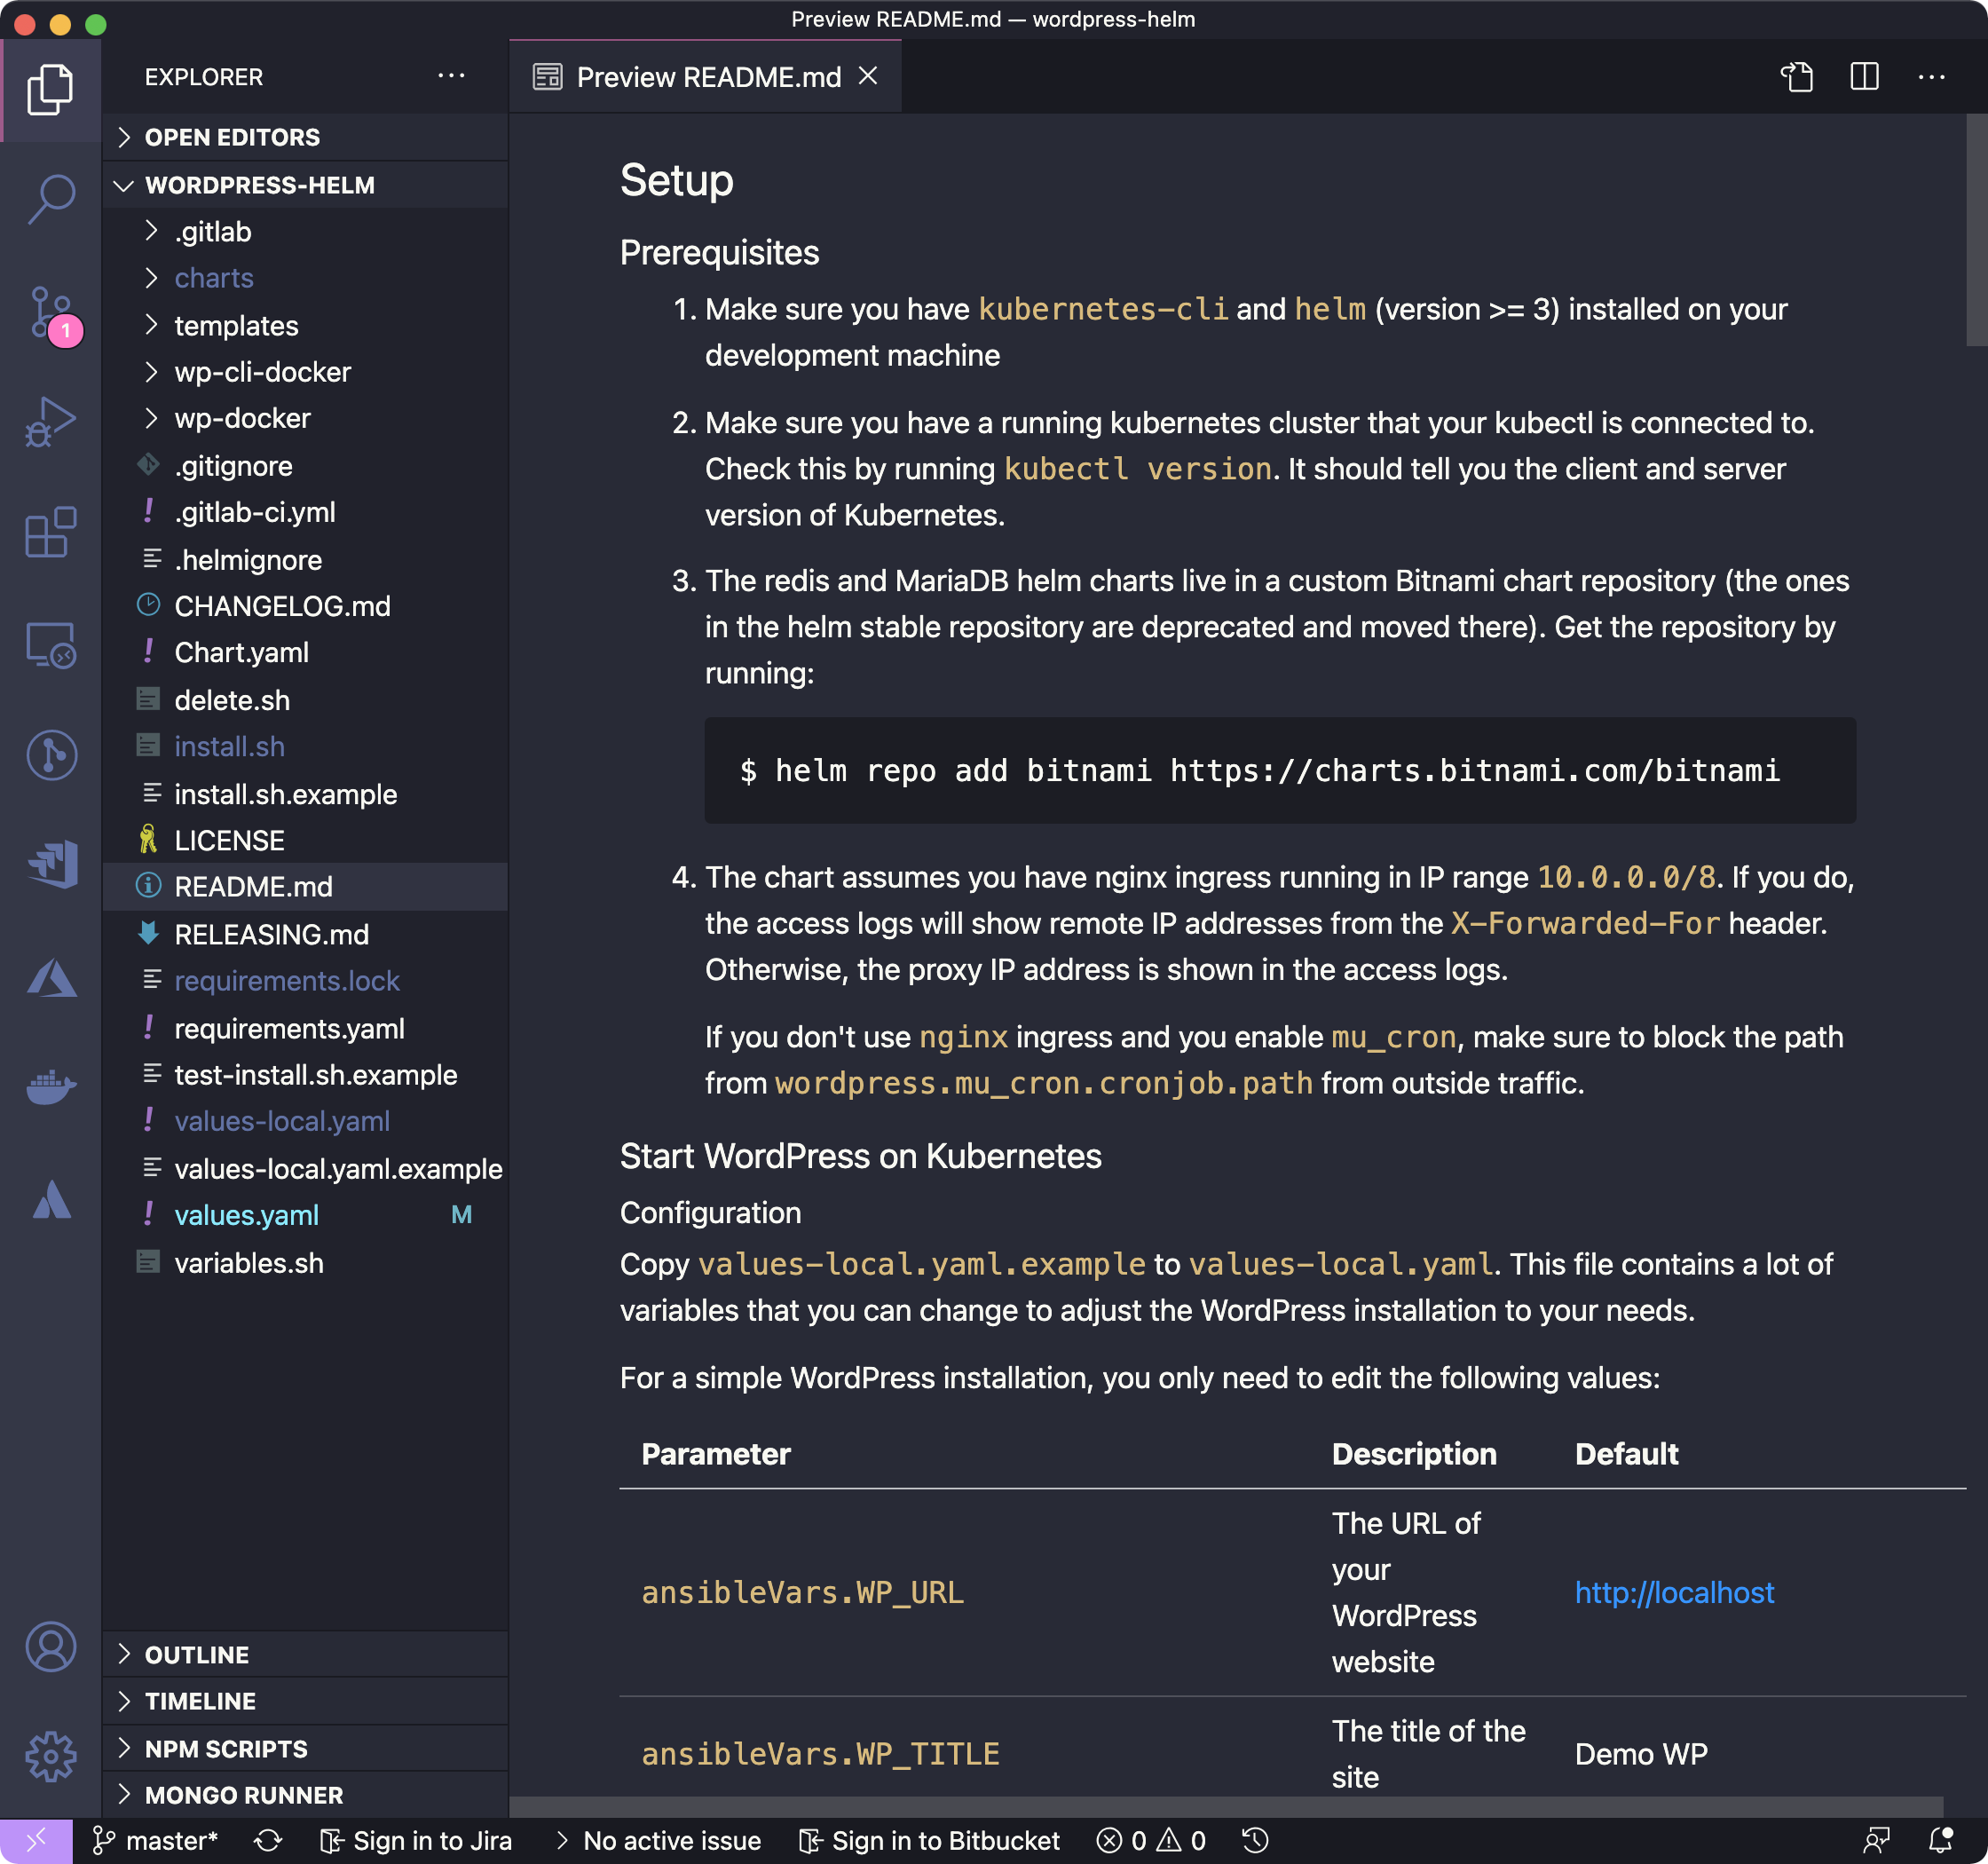
Task: Expand the charts folder
Action: pyautogui.click(x=306, y=278)
